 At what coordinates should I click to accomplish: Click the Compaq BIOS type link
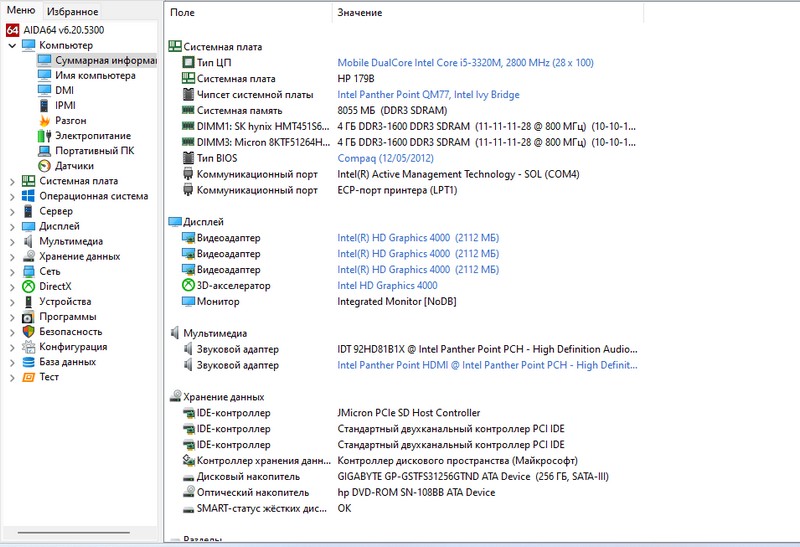click(385, 158)
